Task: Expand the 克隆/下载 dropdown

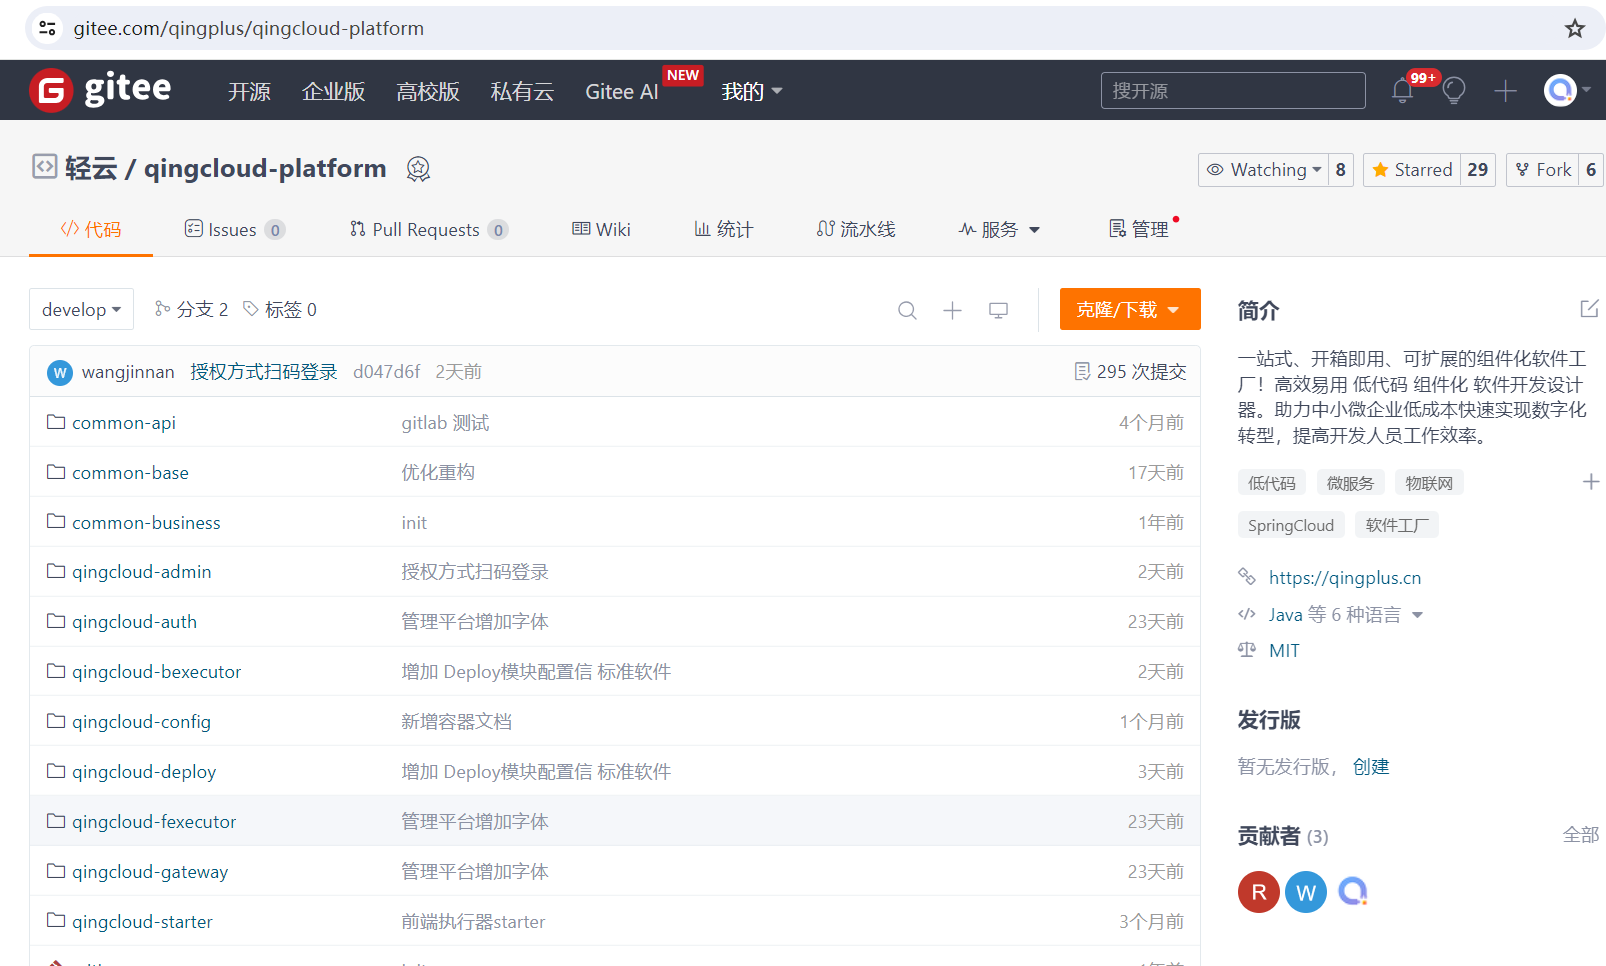Action: (1130, 310)
